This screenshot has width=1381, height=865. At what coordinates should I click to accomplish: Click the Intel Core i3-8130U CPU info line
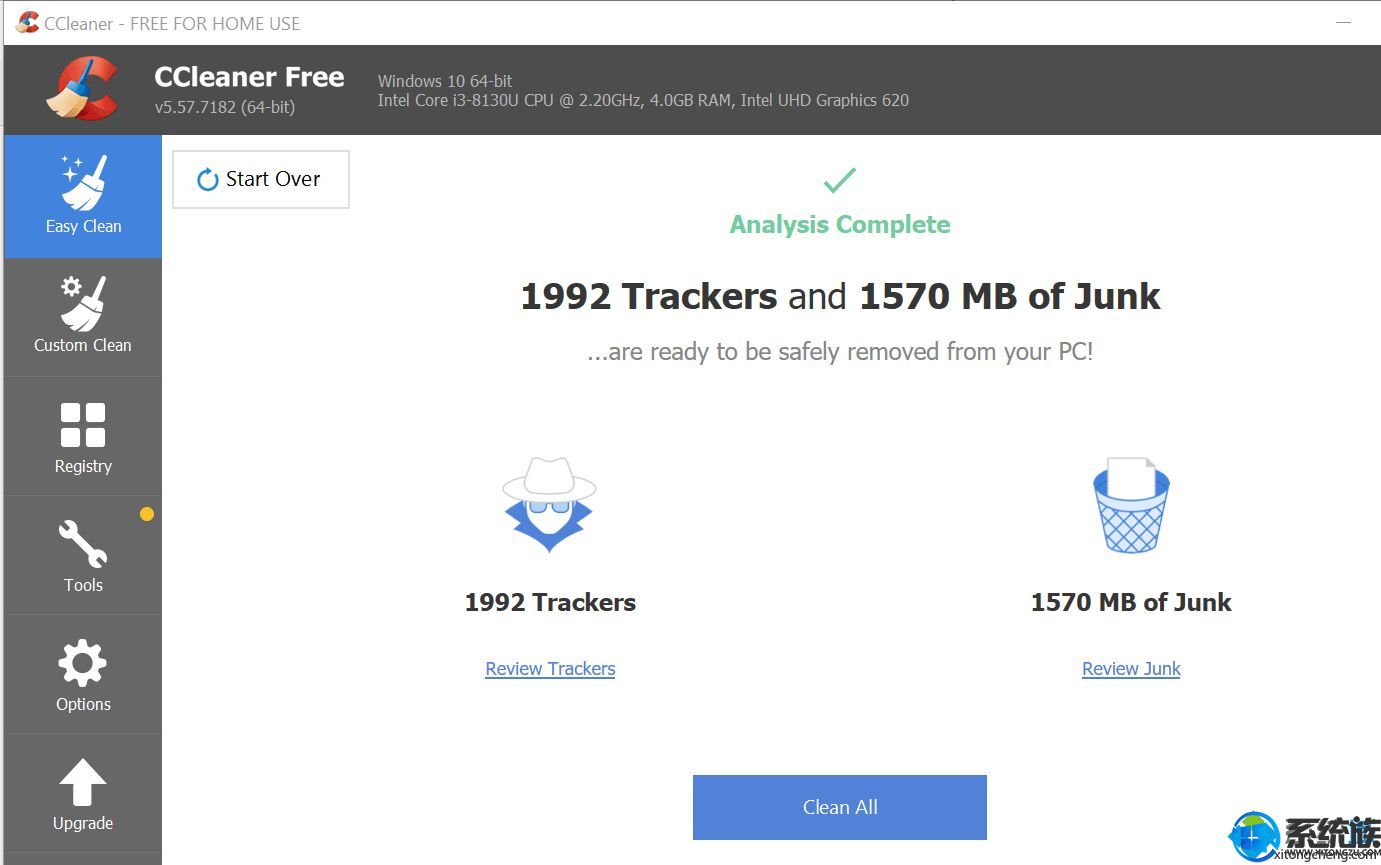coord(643,100)
